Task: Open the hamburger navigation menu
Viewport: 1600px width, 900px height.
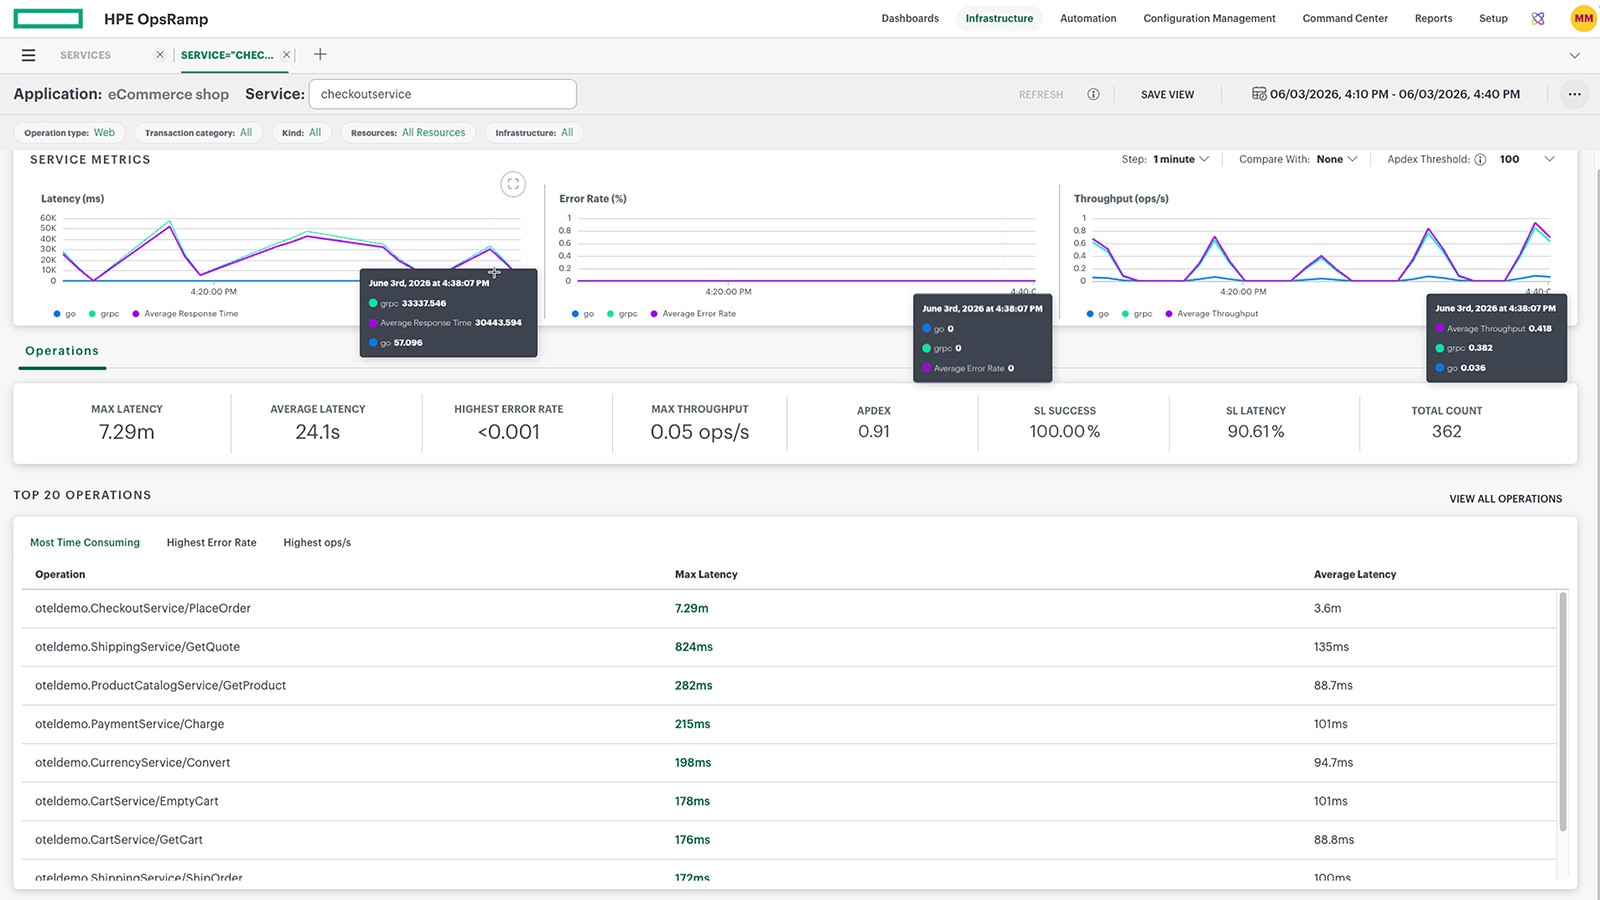Action: tap(28, 55)
